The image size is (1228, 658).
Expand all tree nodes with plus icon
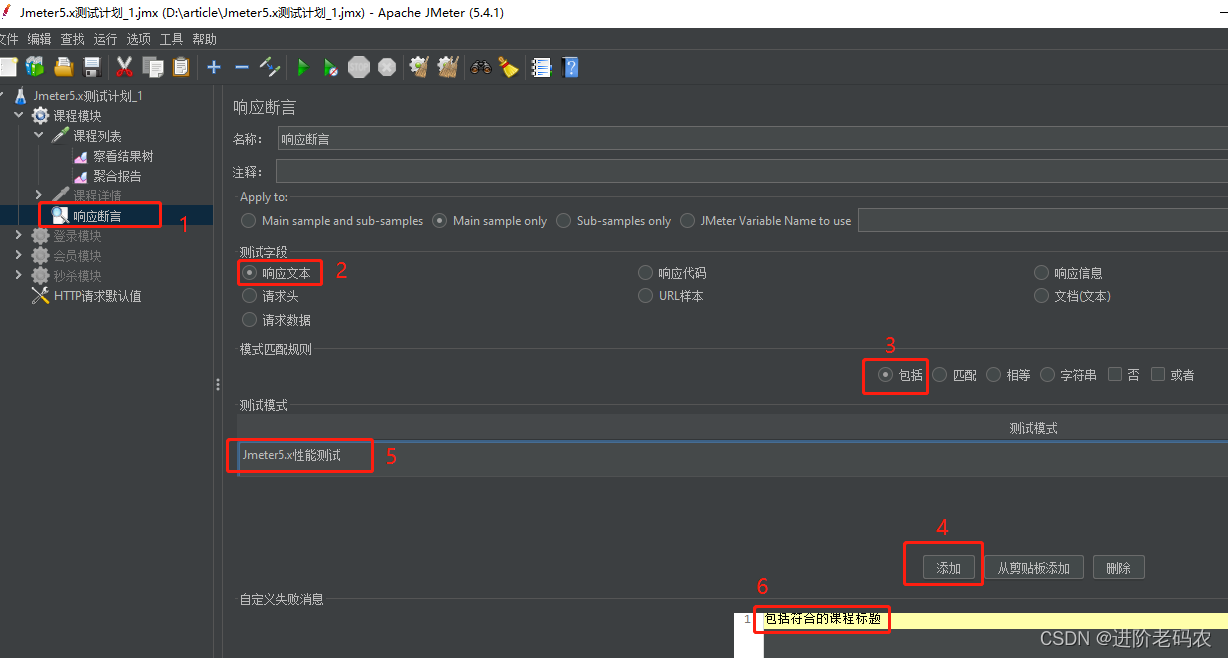pyautogui.click(x=214, y=67)
